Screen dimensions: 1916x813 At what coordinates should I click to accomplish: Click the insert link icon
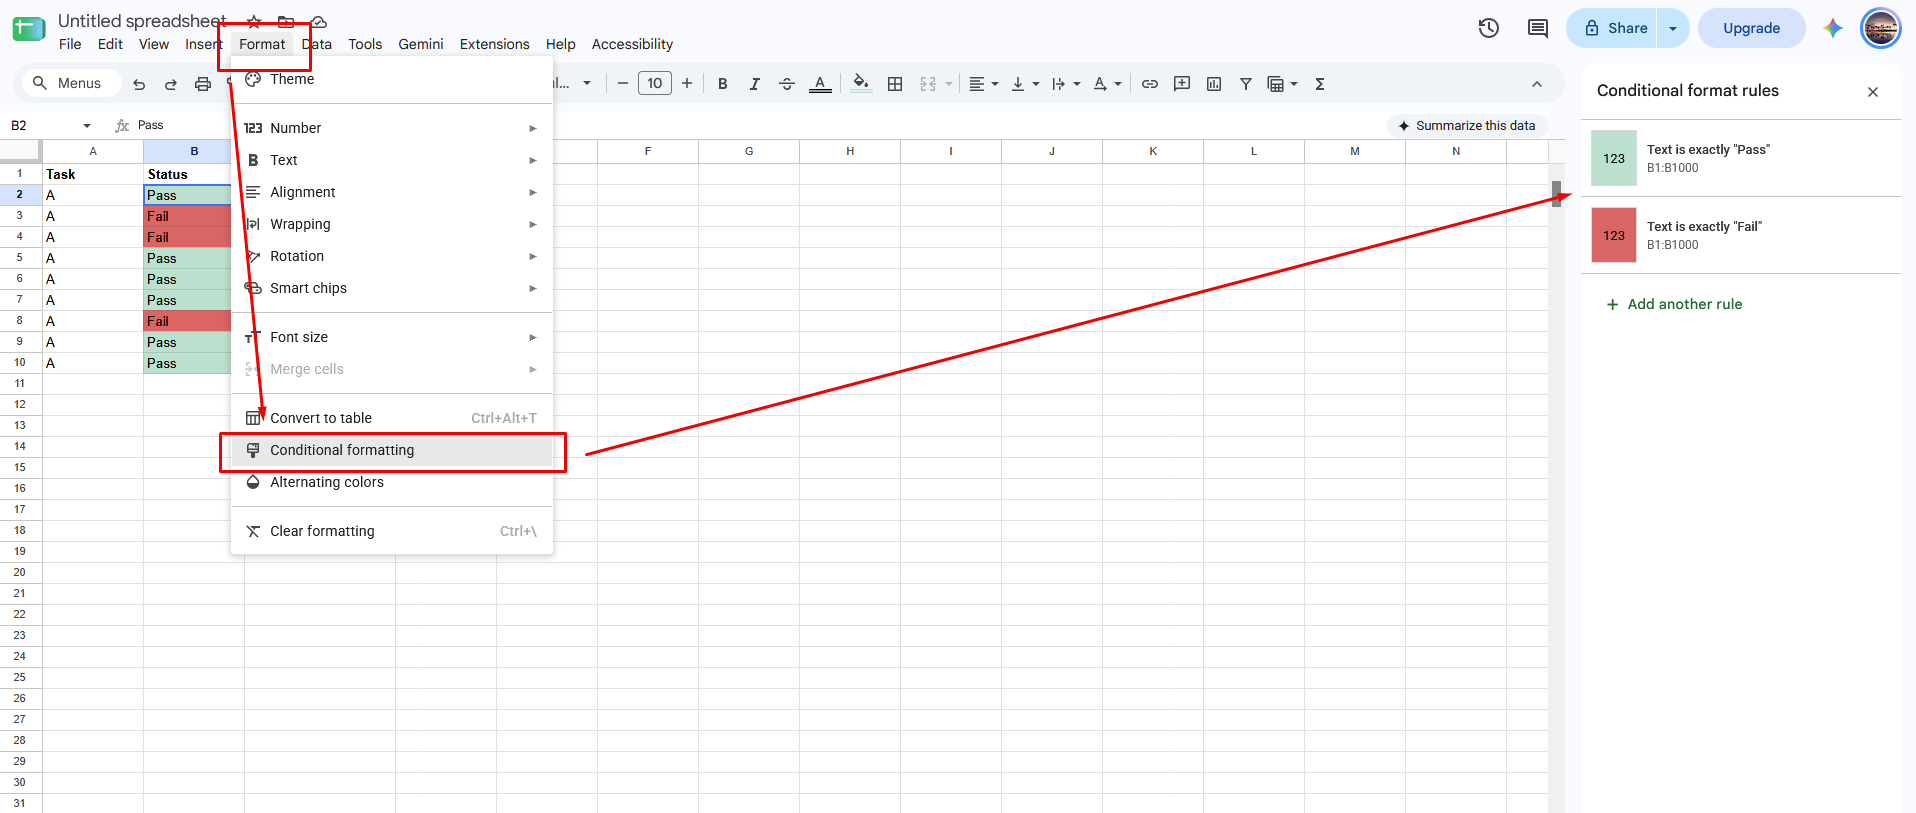coord(1150,84)
